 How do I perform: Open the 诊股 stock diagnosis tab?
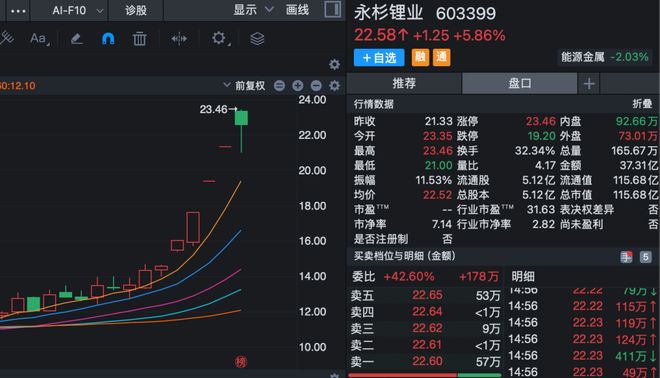[136, 11]
